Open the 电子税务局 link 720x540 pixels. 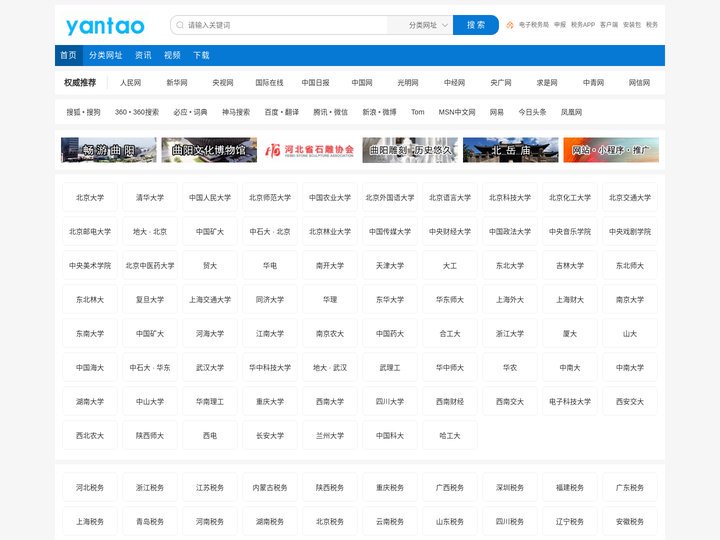click(x=534, y=25)
